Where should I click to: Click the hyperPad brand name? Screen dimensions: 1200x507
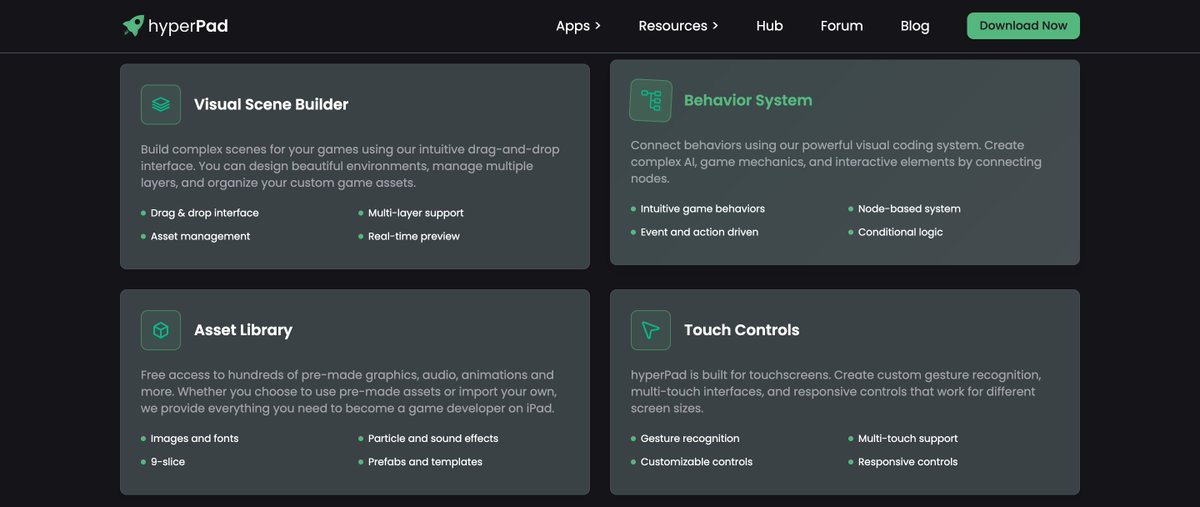pyautogui.click(x=188, y=26)
